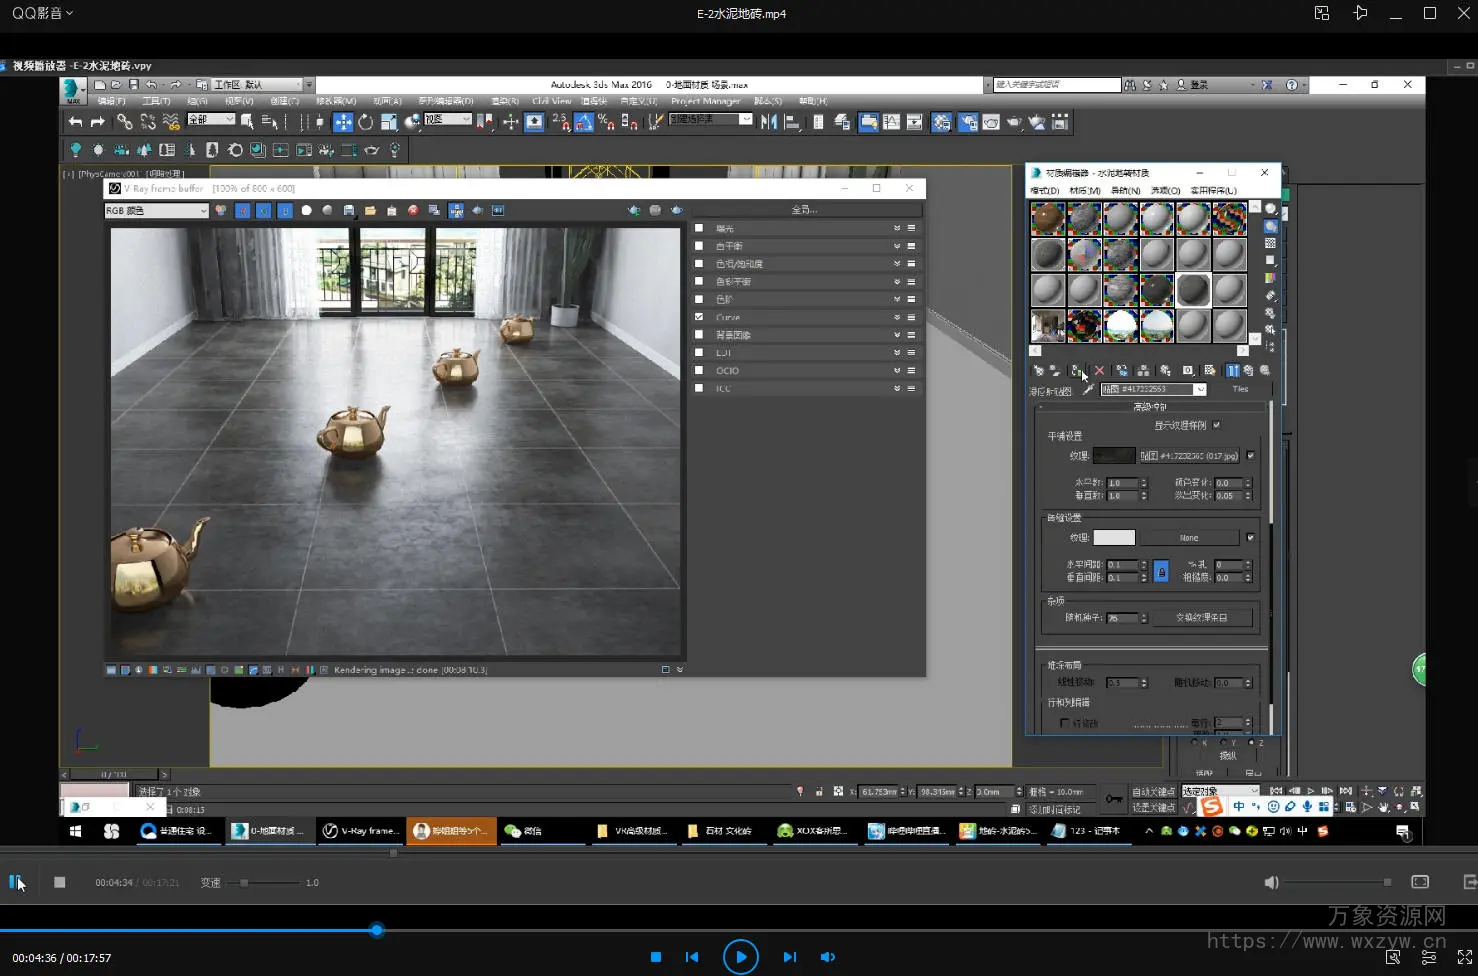Select the Move tool in 3ds Max toolbar
The width and height of the screenshot is (1478, 976).
(x=342, y=122)
